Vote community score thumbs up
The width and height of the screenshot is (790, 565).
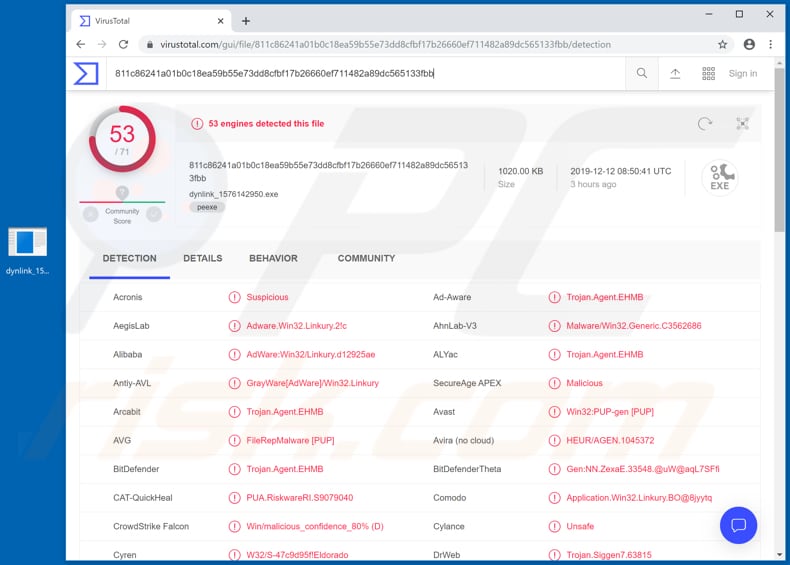coord(154,213)
